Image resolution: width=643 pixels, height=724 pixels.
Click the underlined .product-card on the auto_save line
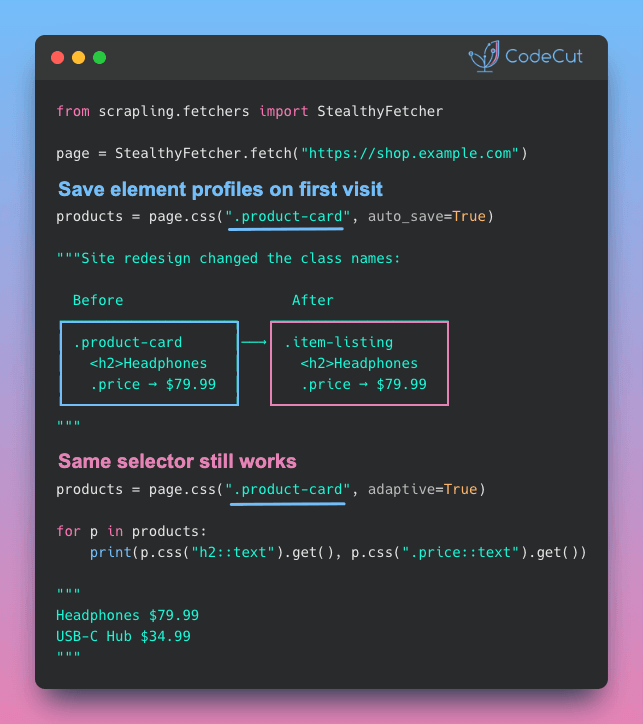tap(286, 216)
